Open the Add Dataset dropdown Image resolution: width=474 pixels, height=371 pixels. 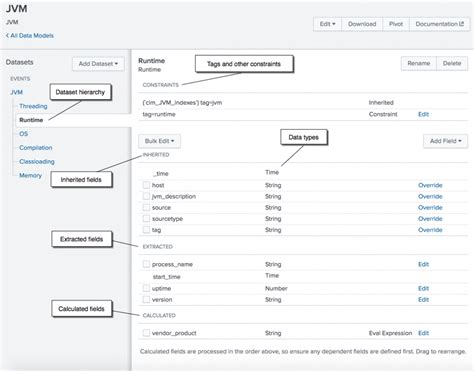[x=98, y=64]
